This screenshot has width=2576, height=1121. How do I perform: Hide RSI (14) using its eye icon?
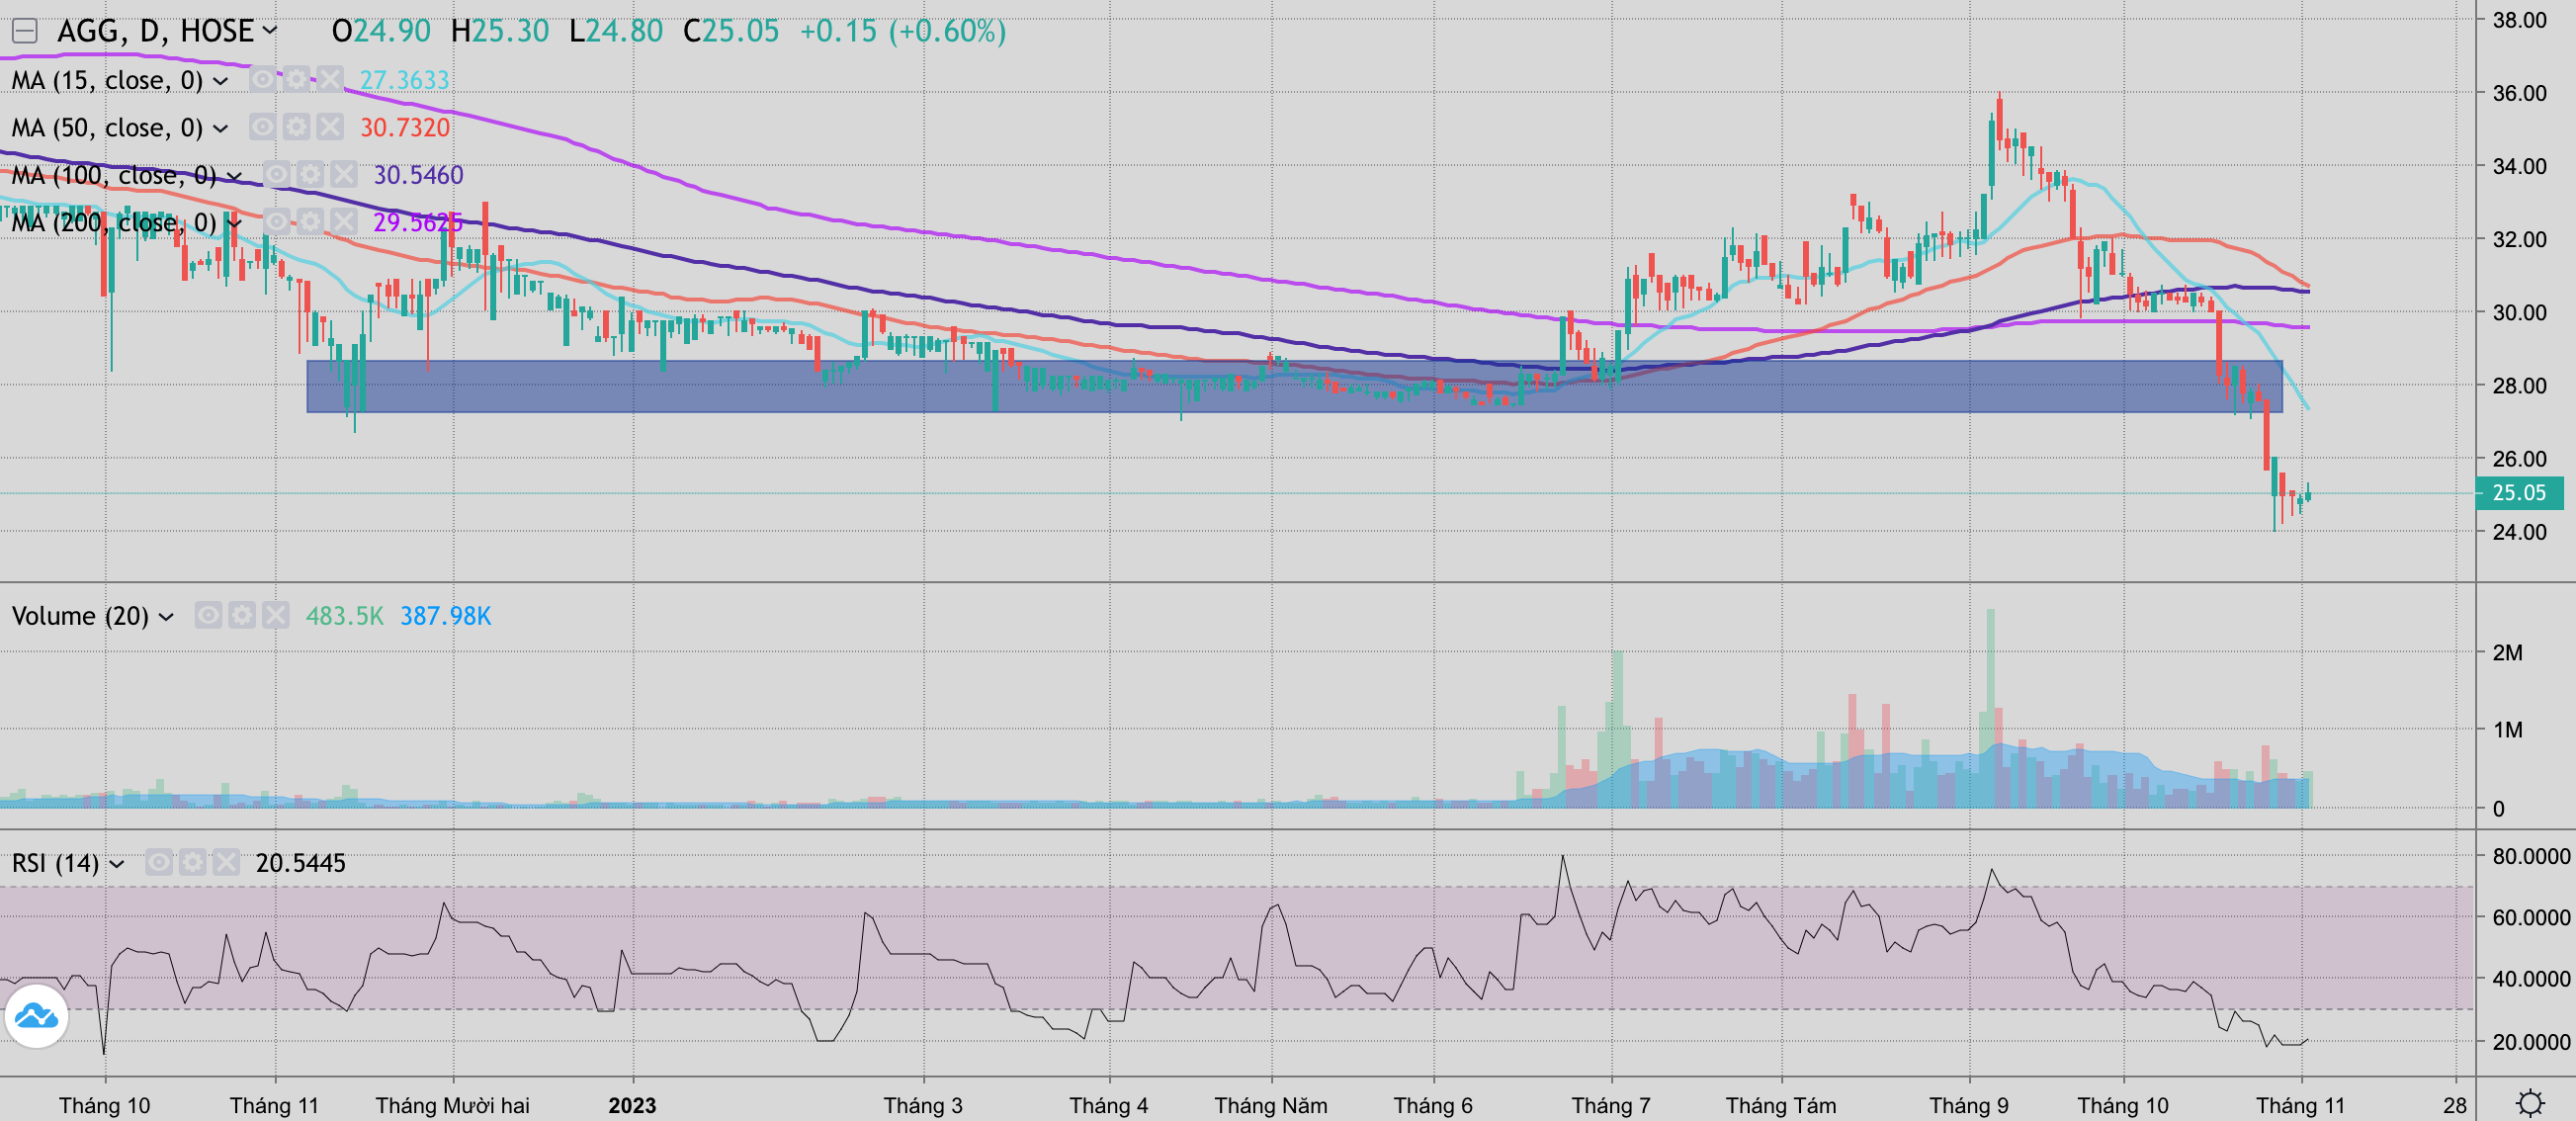coord(159,862)
